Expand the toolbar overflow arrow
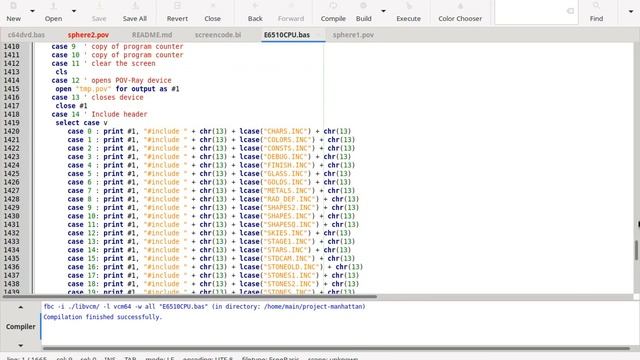The image size is (640, 360). coord(631,11)
